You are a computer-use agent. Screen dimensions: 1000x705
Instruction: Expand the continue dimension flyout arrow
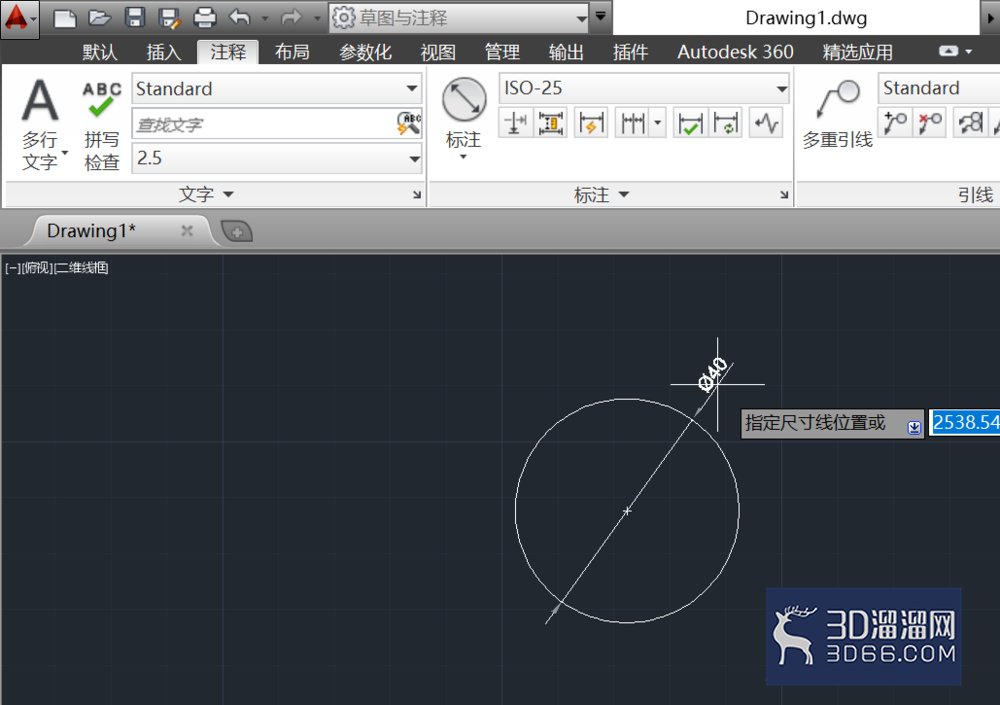click(658, 122)
